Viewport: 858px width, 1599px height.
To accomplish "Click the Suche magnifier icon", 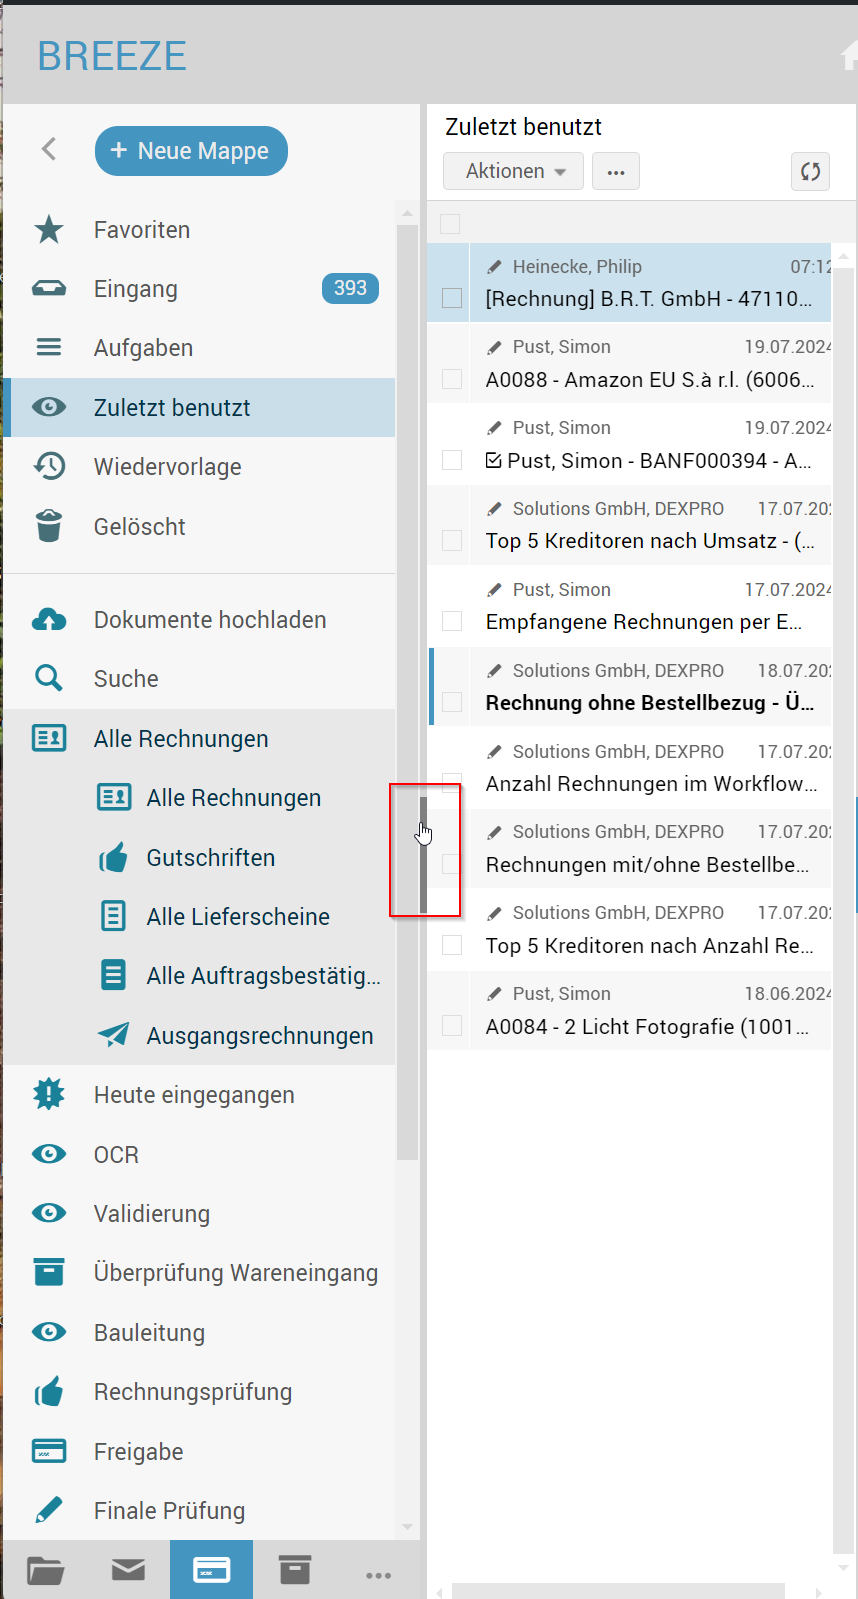I will (x=49, y=679).
